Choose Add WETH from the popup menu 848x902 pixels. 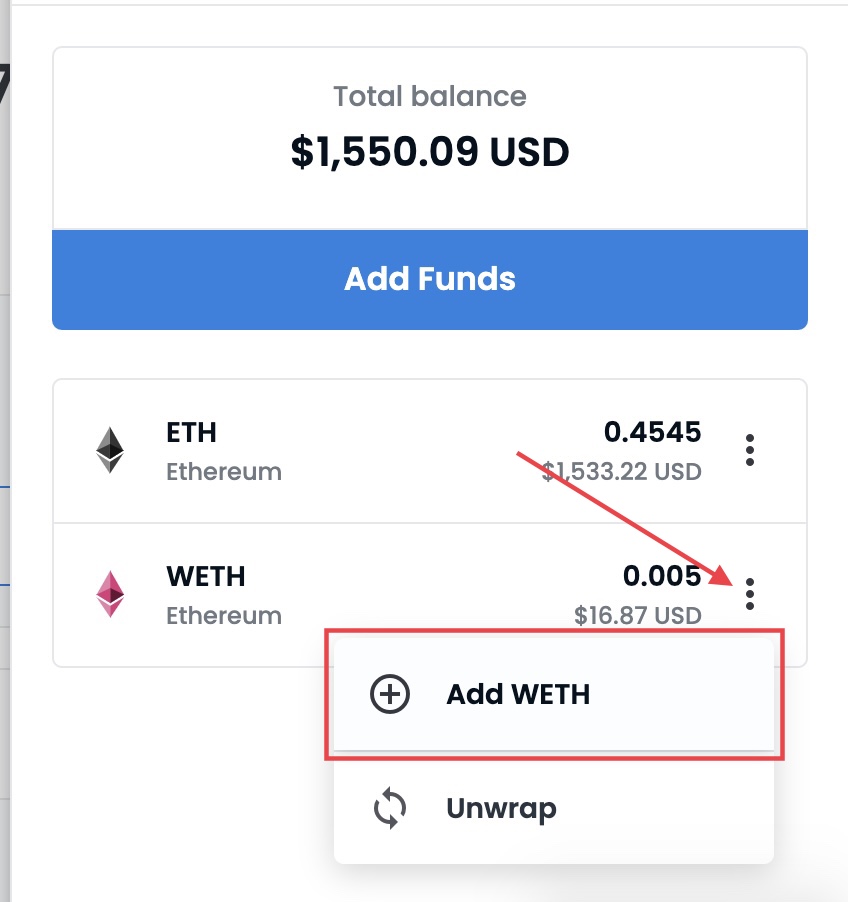pos(553,694)
